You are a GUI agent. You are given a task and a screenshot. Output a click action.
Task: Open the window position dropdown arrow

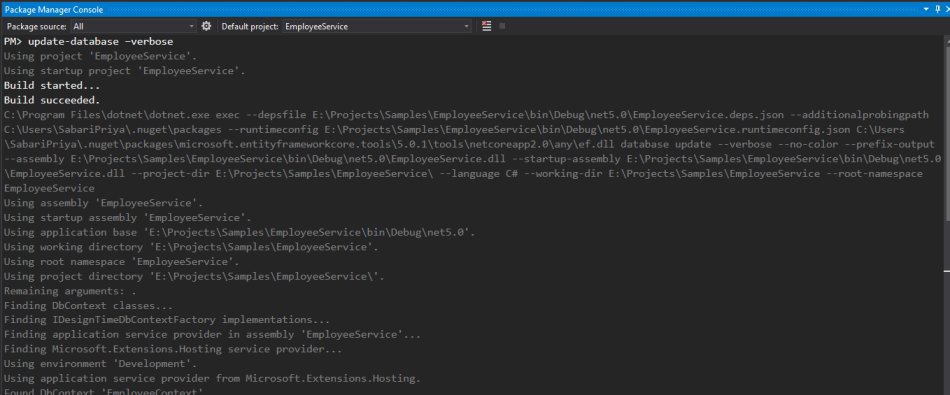926,9
